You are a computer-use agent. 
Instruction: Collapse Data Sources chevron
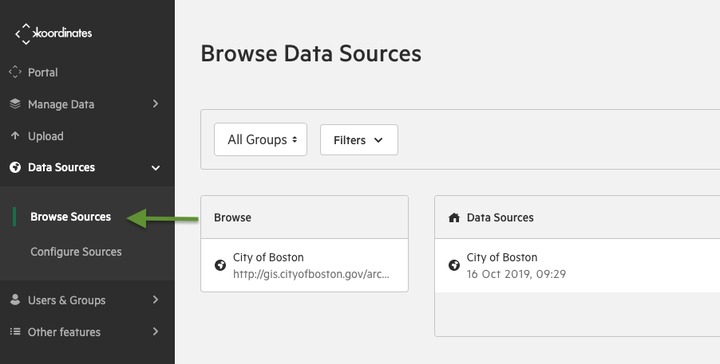pyautogui.click(x=156, y=168)
